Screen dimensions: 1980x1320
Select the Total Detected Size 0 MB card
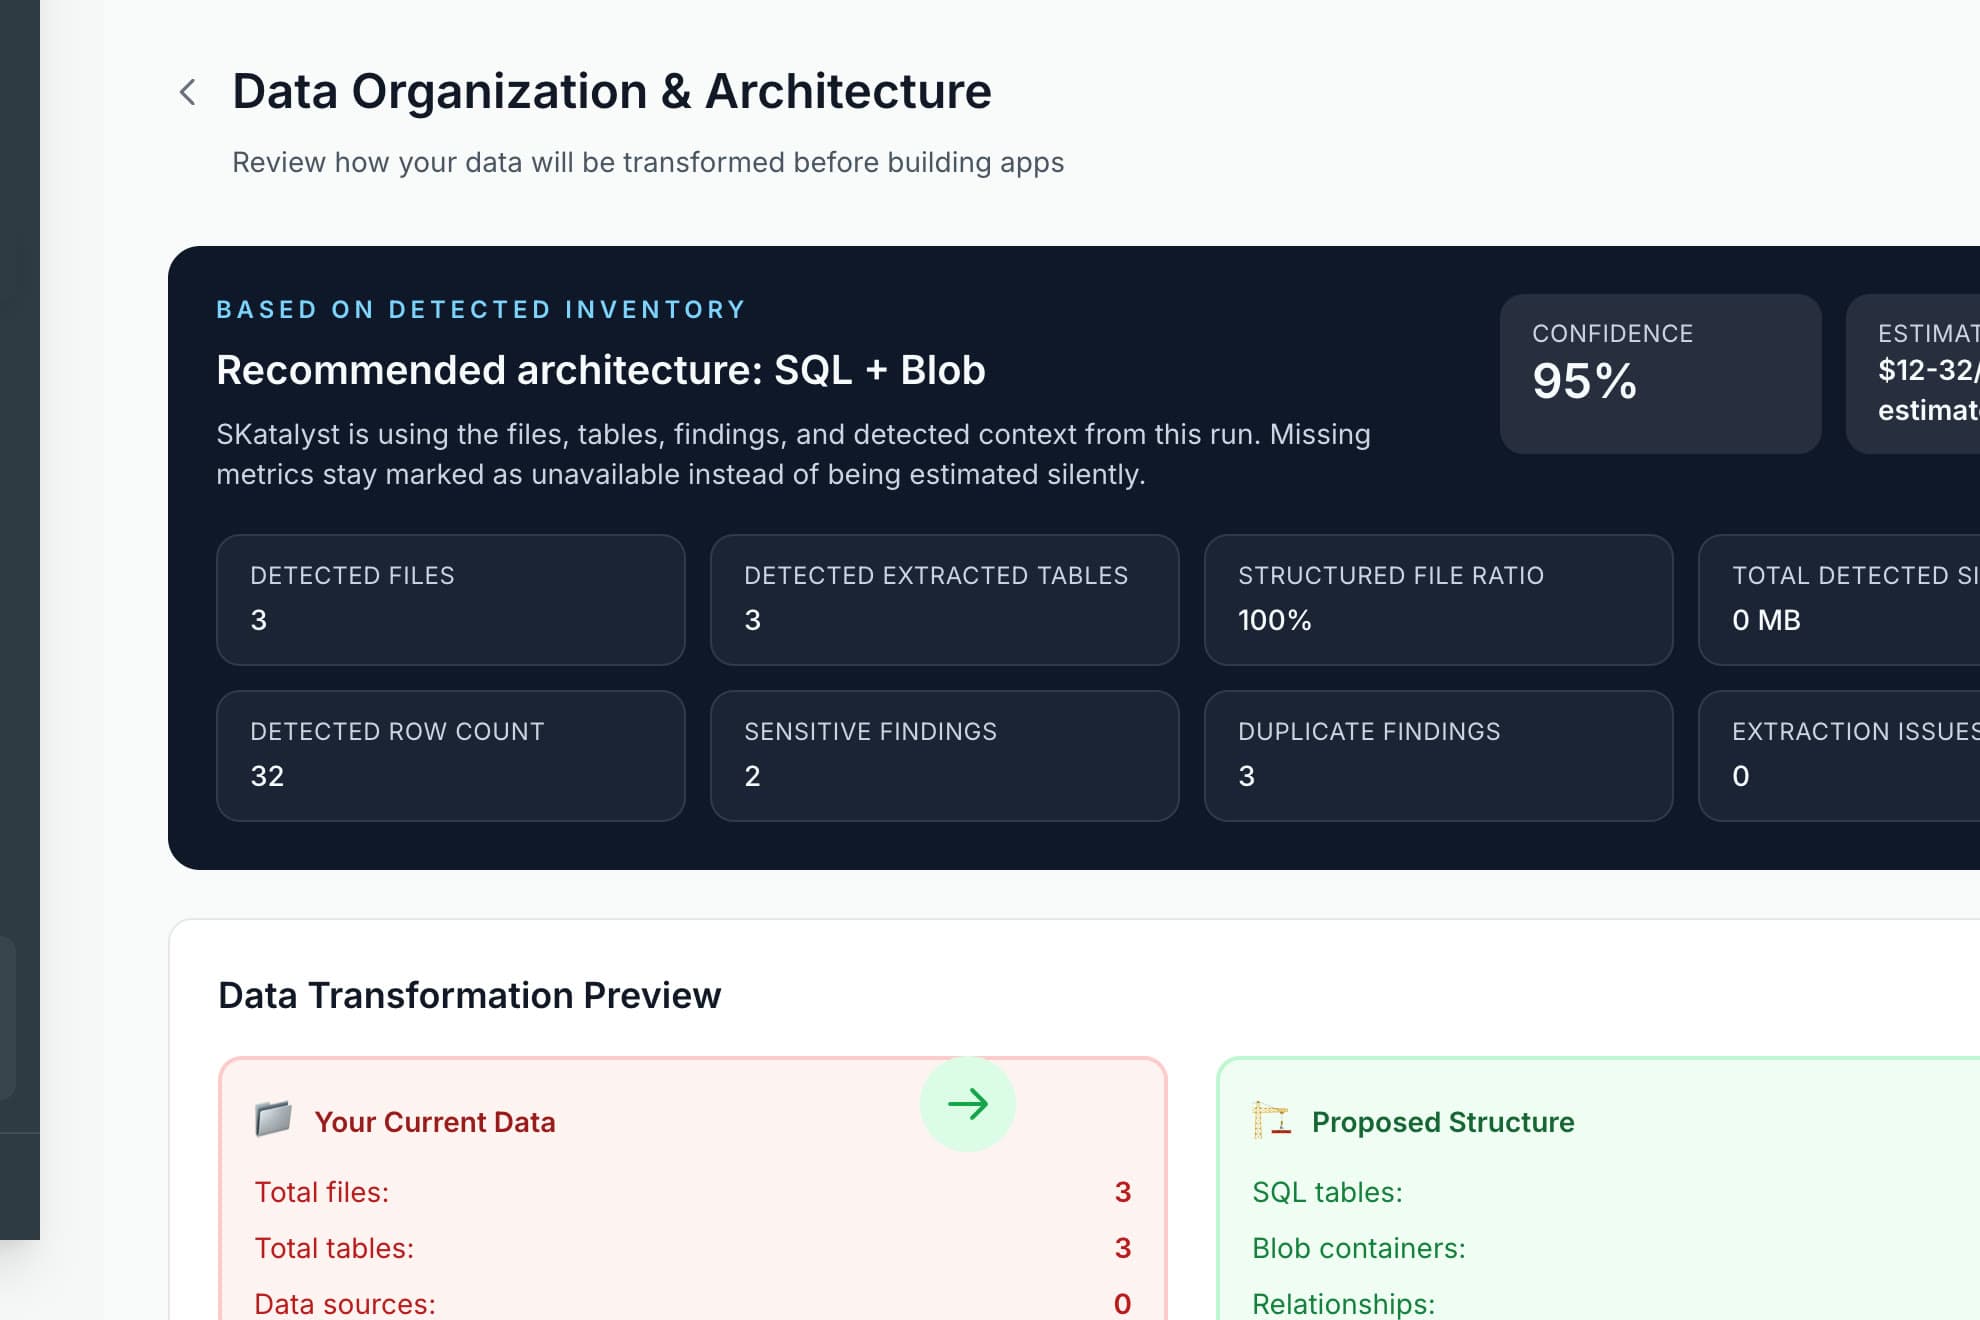[x=1840, y=600]
